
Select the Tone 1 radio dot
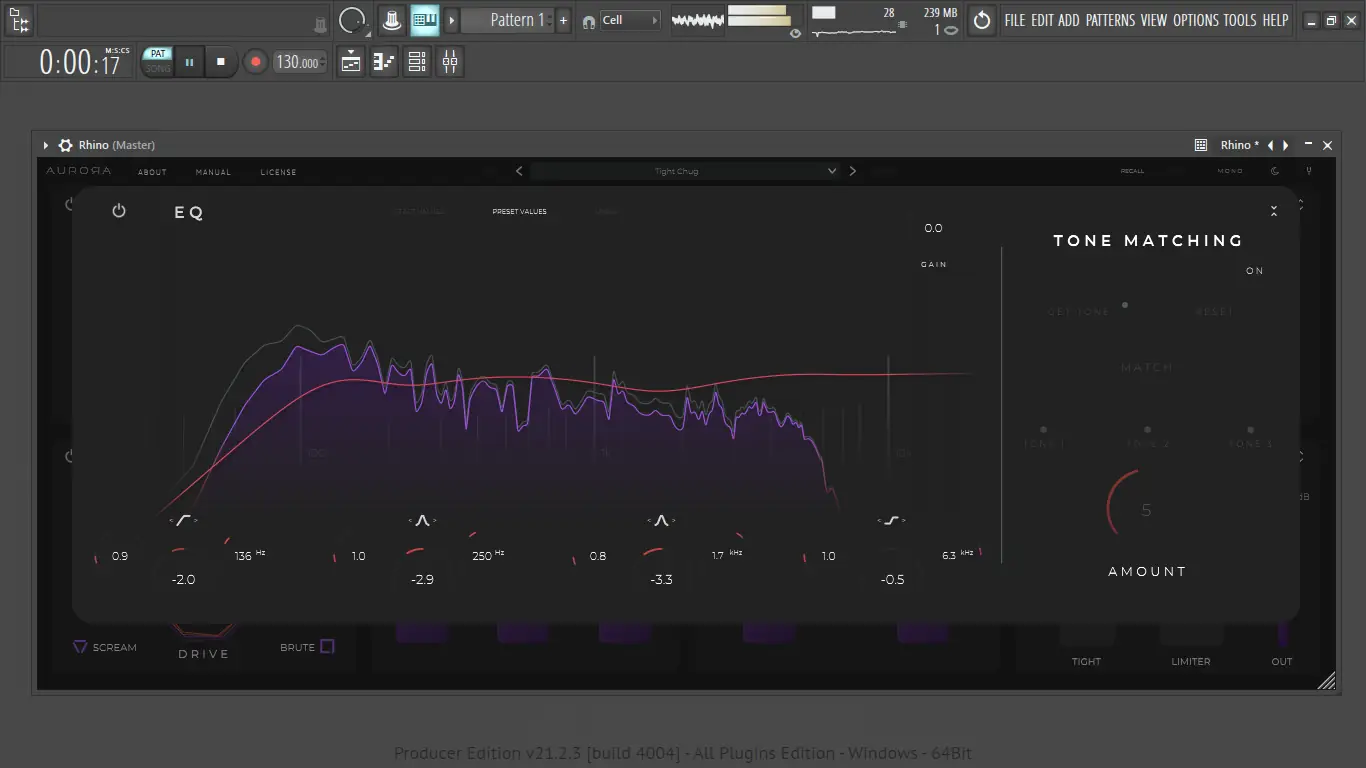pyautogui.click(x=1043, y=430)
